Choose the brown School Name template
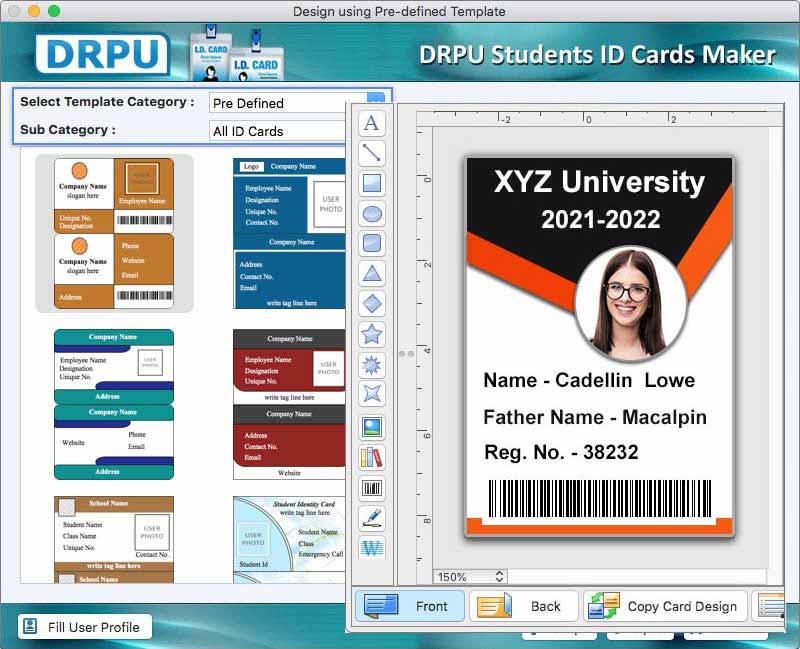800x649 pixels. (x=114, y=539)
